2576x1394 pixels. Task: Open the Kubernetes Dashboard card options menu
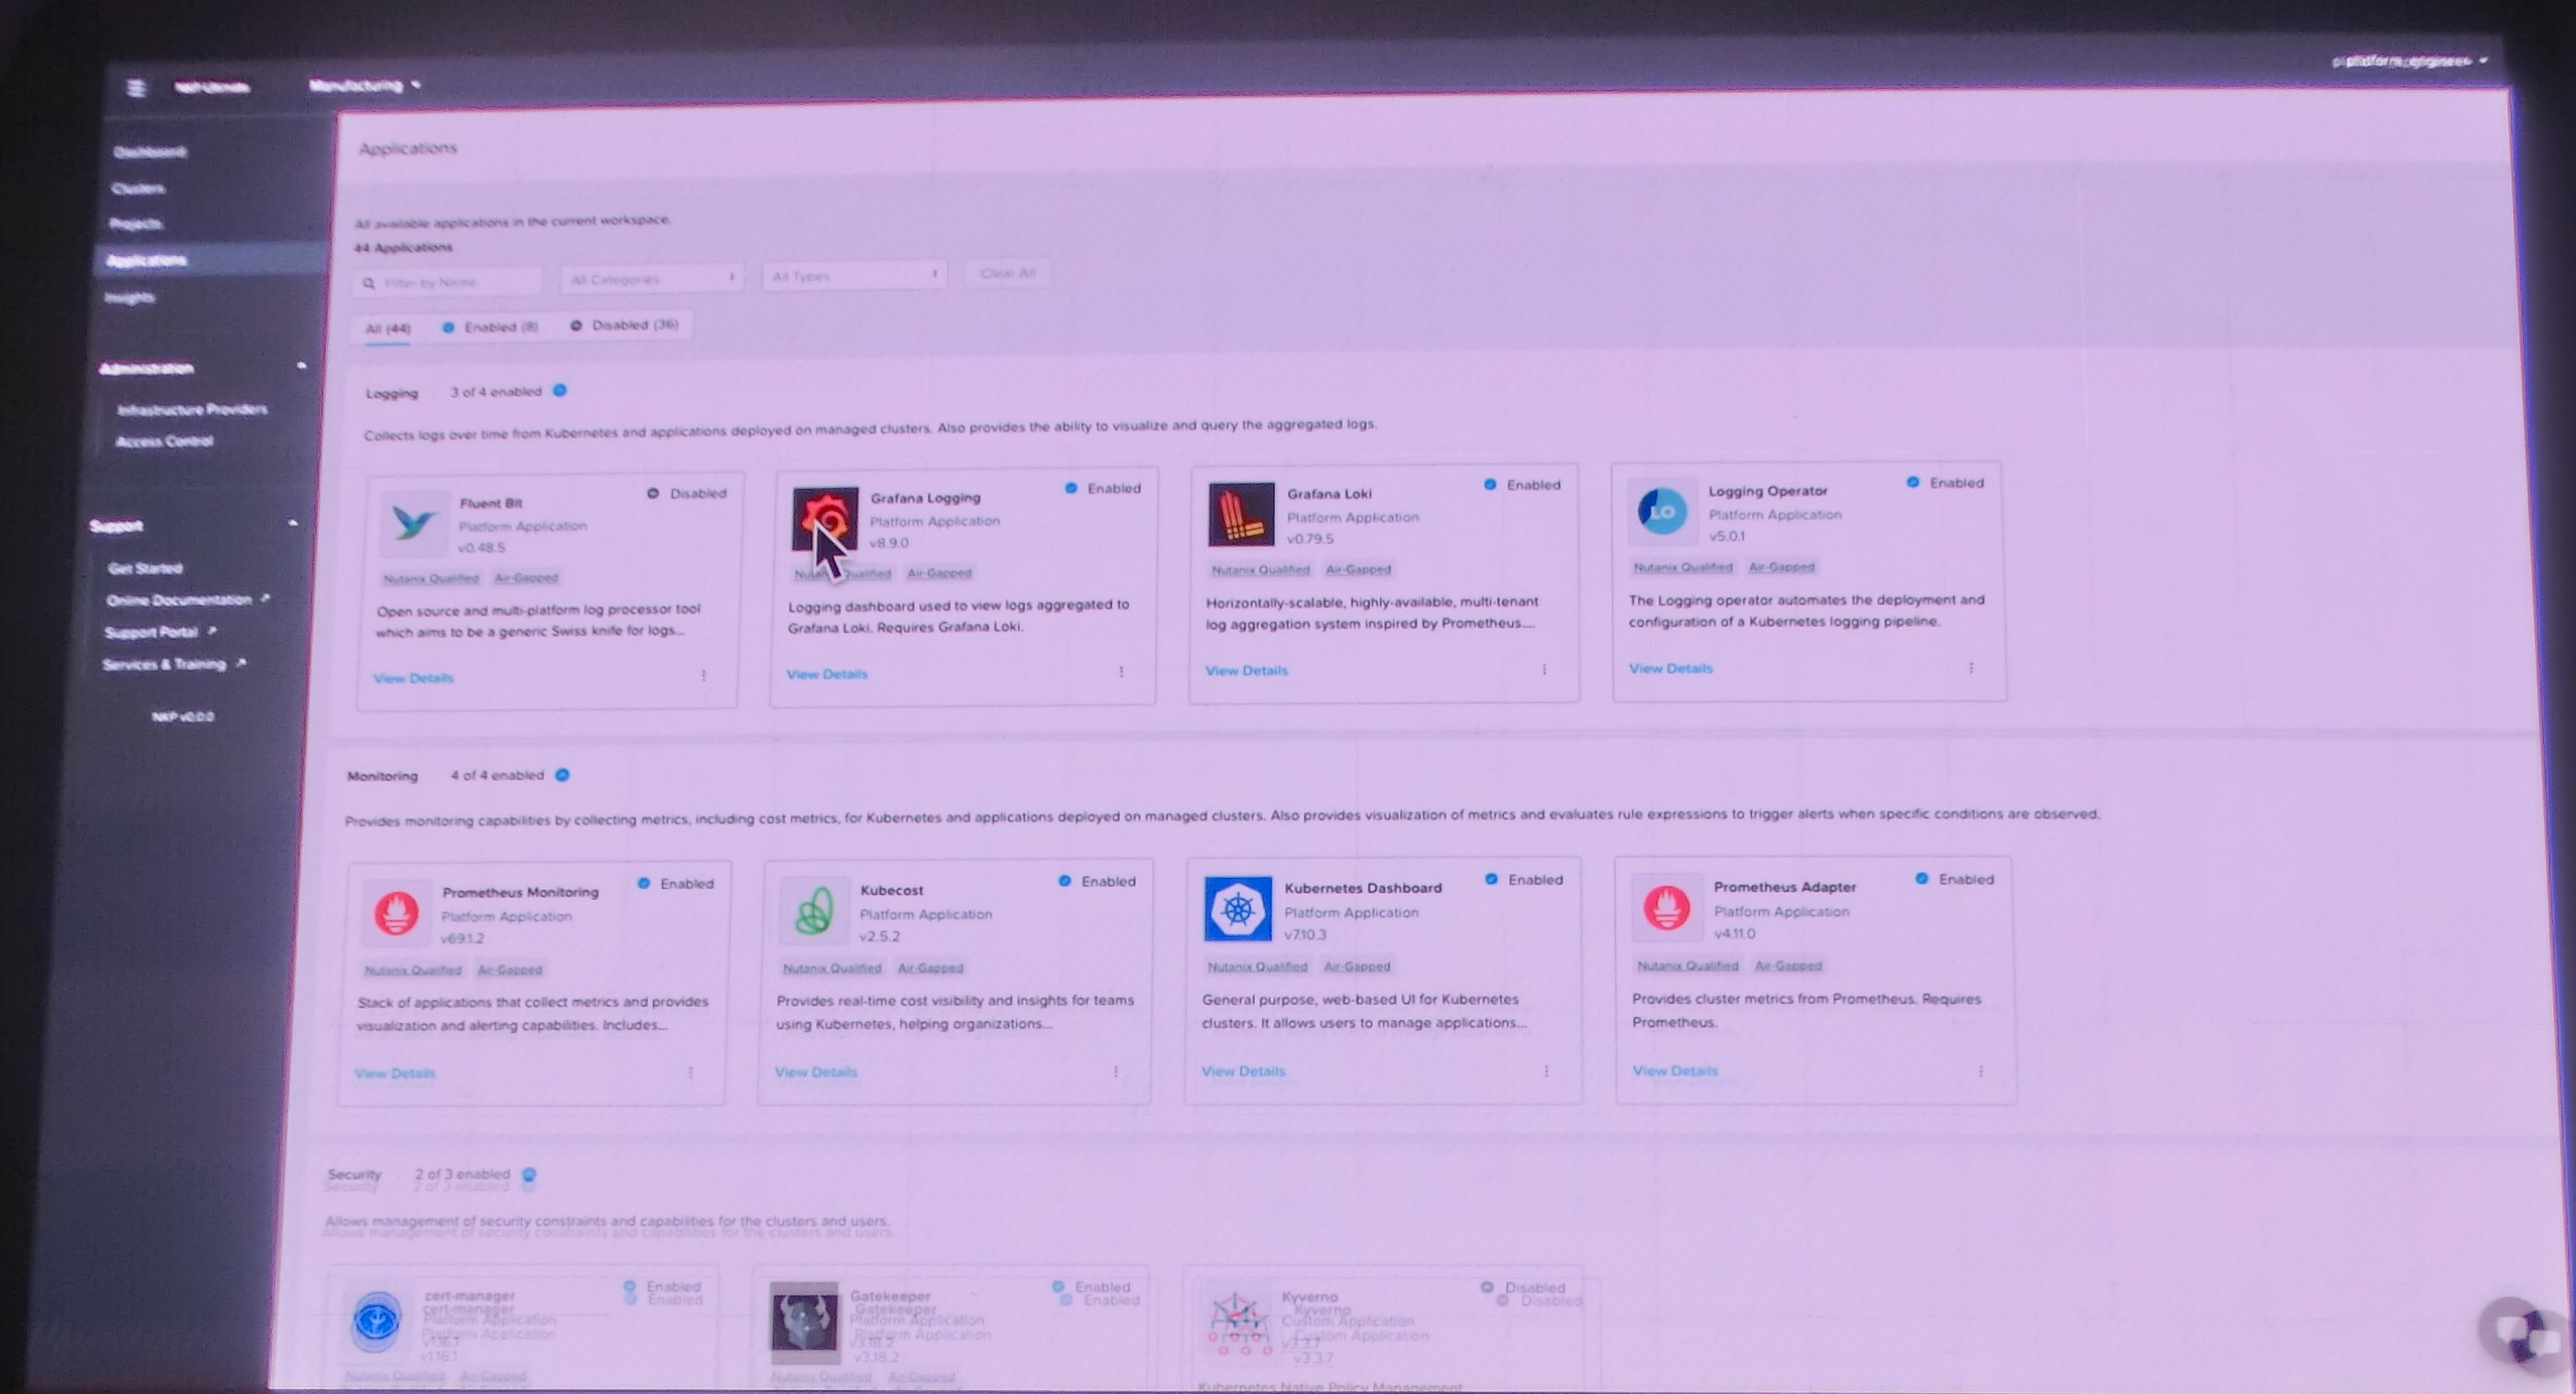(x=1546, y=1070)
